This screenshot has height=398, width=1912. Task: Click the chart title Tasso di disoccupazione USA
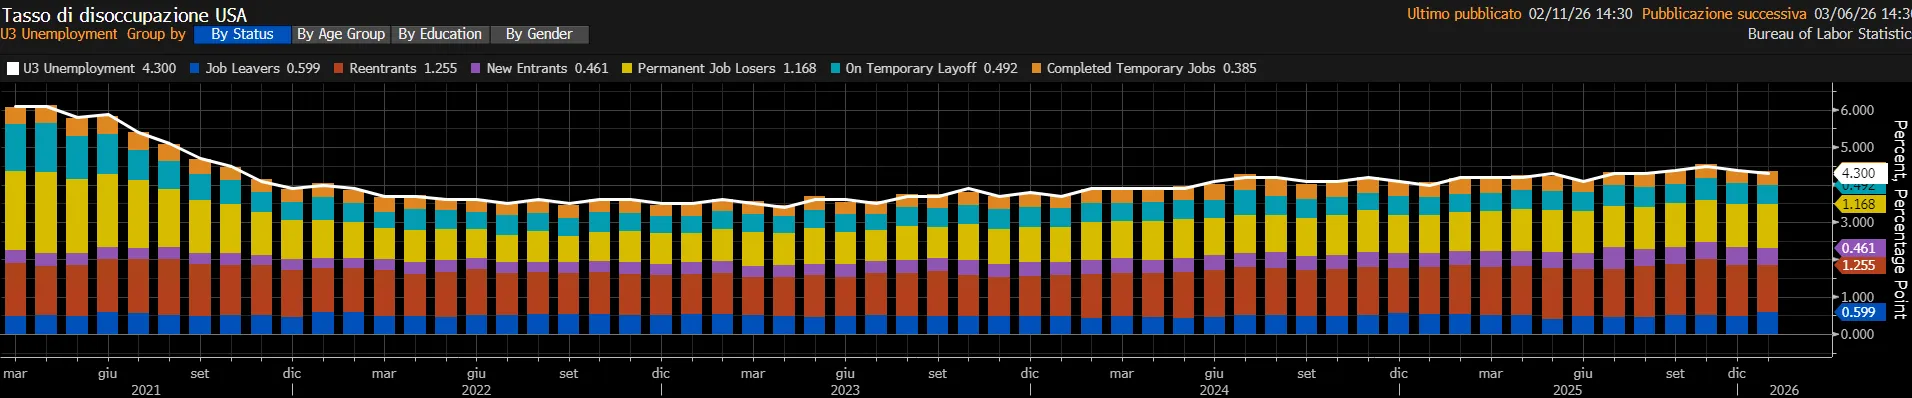[x=124, y=15]
